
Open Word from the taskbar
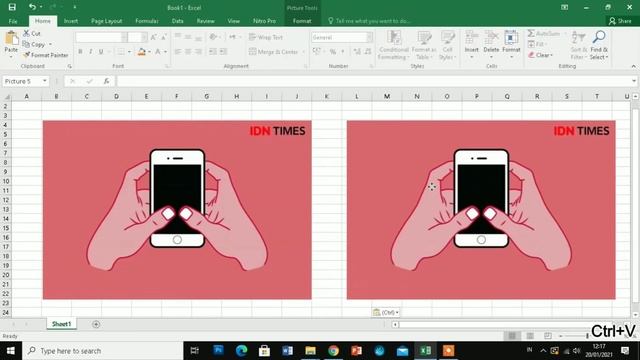287,351
